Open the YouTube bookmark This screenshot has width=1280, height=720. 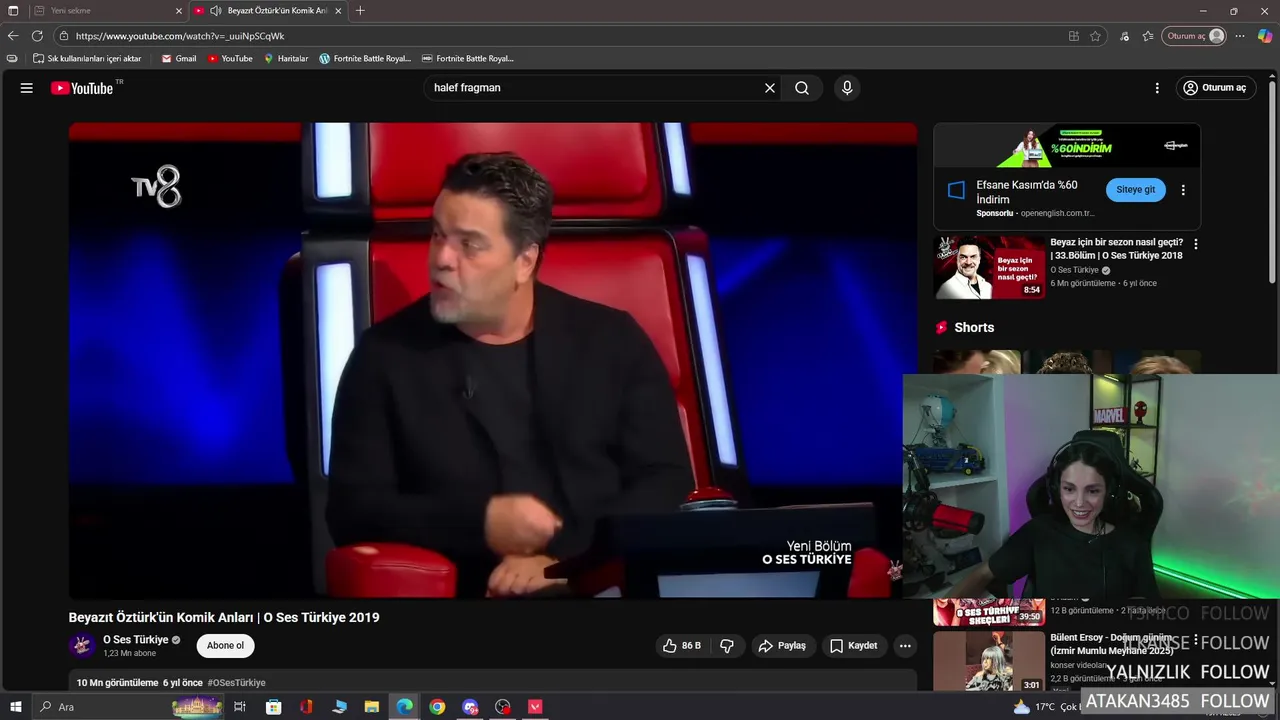[230, 59]
